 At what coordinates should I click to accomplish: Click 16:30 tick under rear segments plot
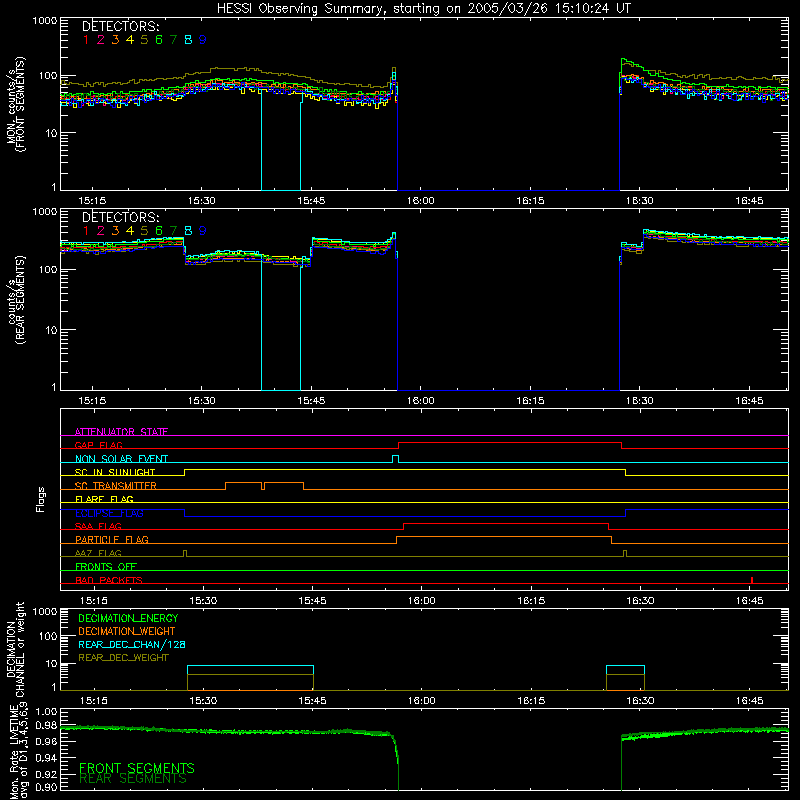[639, 401]
